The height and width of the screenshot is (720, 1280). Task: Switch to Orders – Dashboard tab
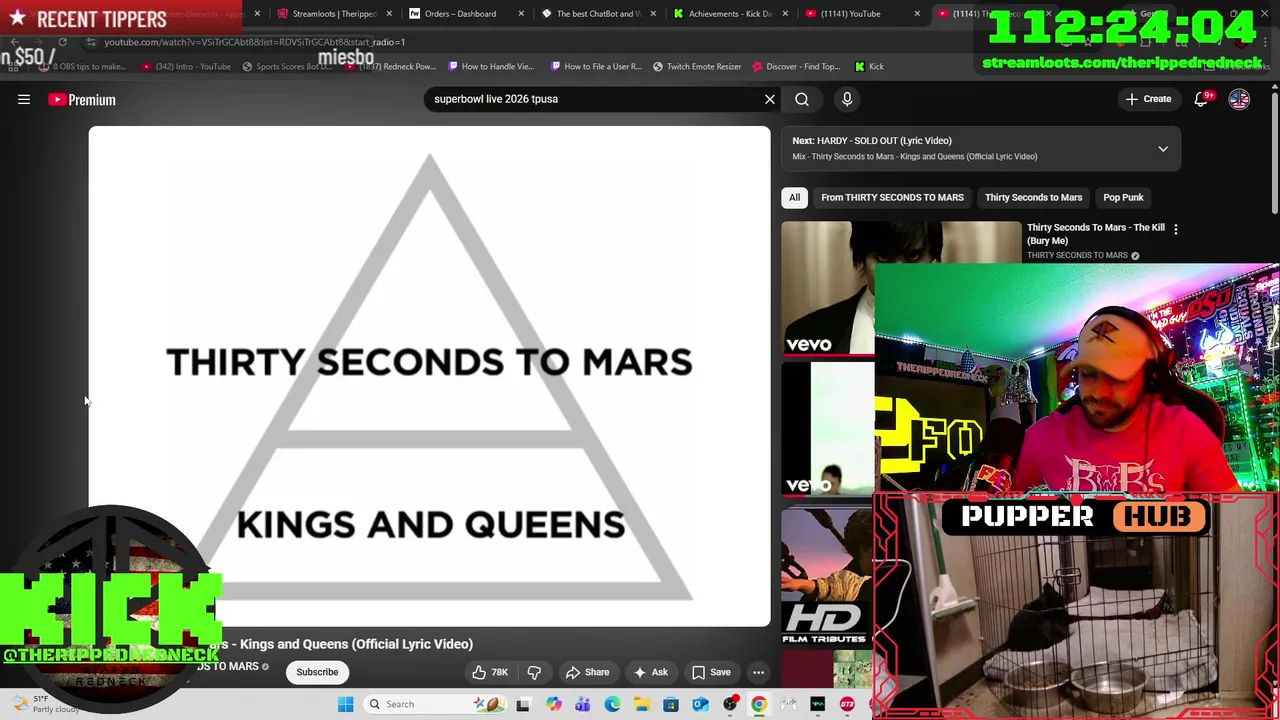458,14
